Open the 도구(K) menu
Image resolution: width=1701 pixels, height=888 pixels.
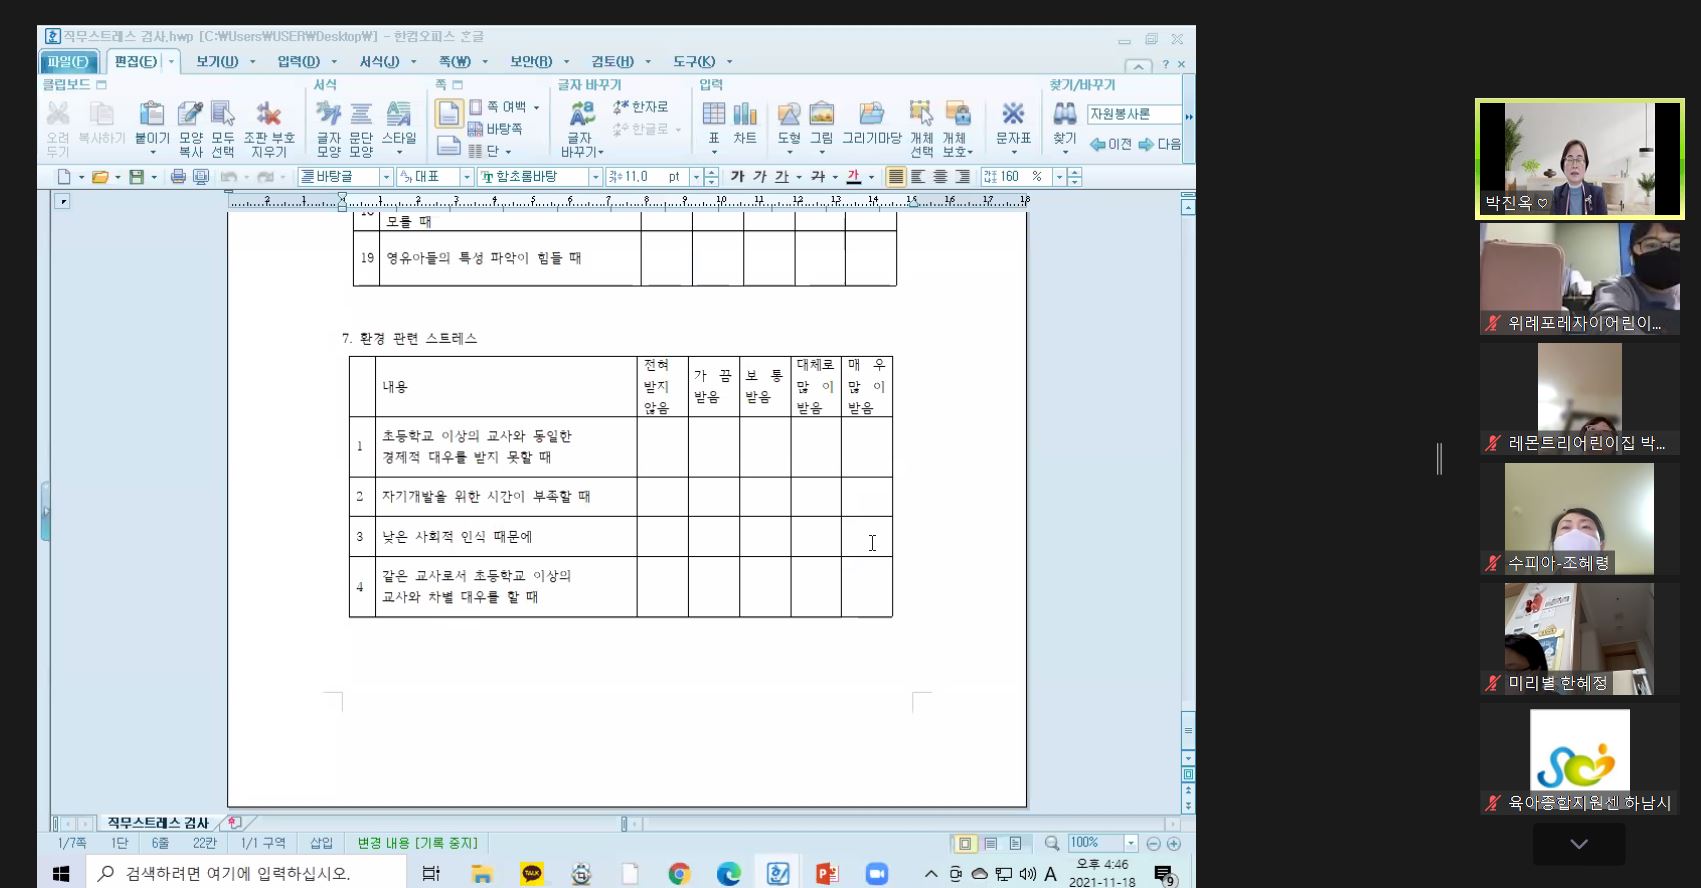pyautogui.click(x=694, y=62)
